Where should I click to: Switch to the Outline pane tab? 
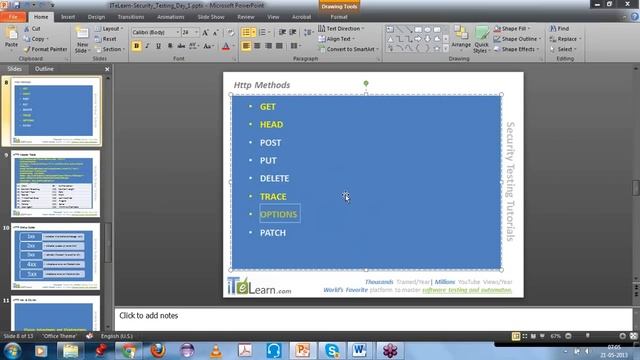(44, 69)
